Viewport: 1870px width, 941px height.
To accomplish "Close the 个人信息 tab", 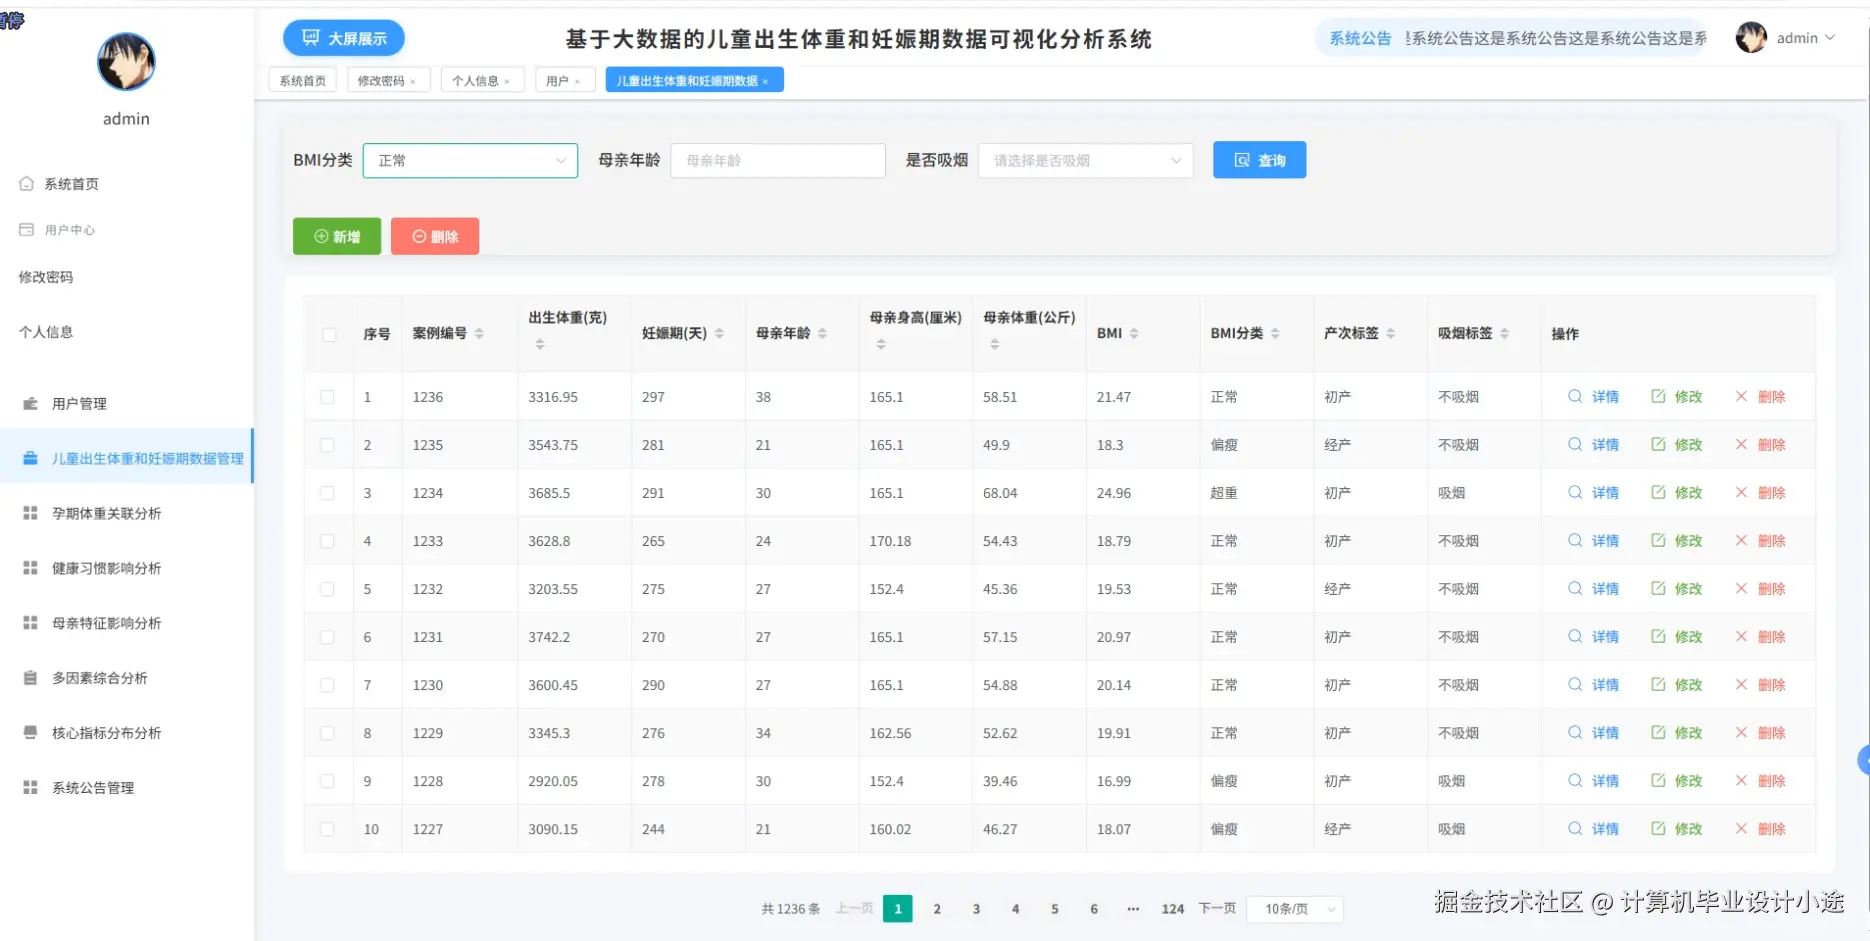I will [508, 80].
